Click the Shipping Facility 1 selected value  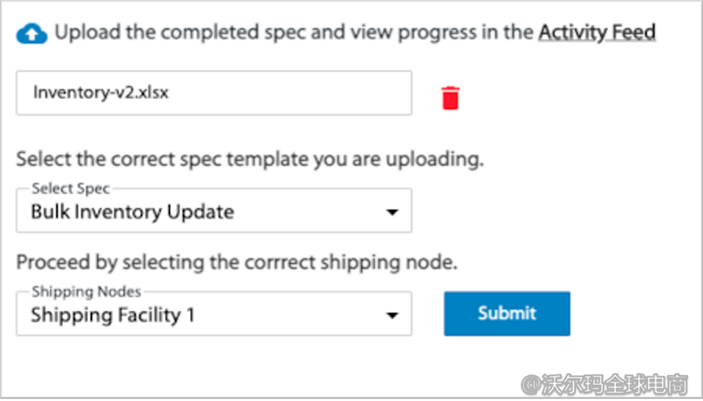[x=112, y=316]
